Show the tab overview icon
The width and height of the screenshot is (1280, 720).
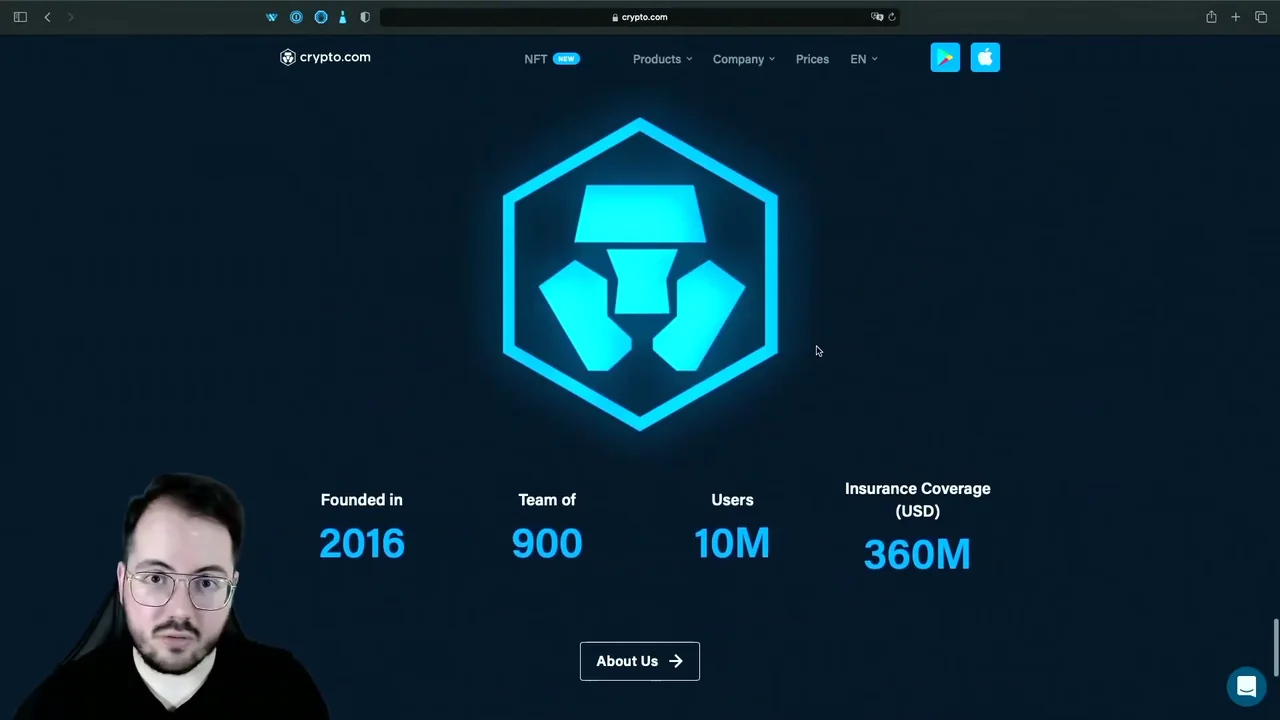[1261, 17]
